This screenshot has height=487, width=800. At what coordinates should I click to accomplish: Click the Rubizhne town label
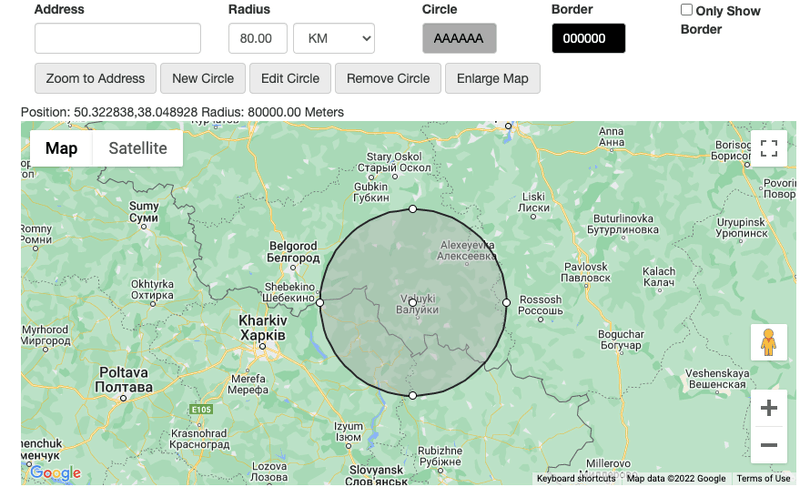(440, 456)
